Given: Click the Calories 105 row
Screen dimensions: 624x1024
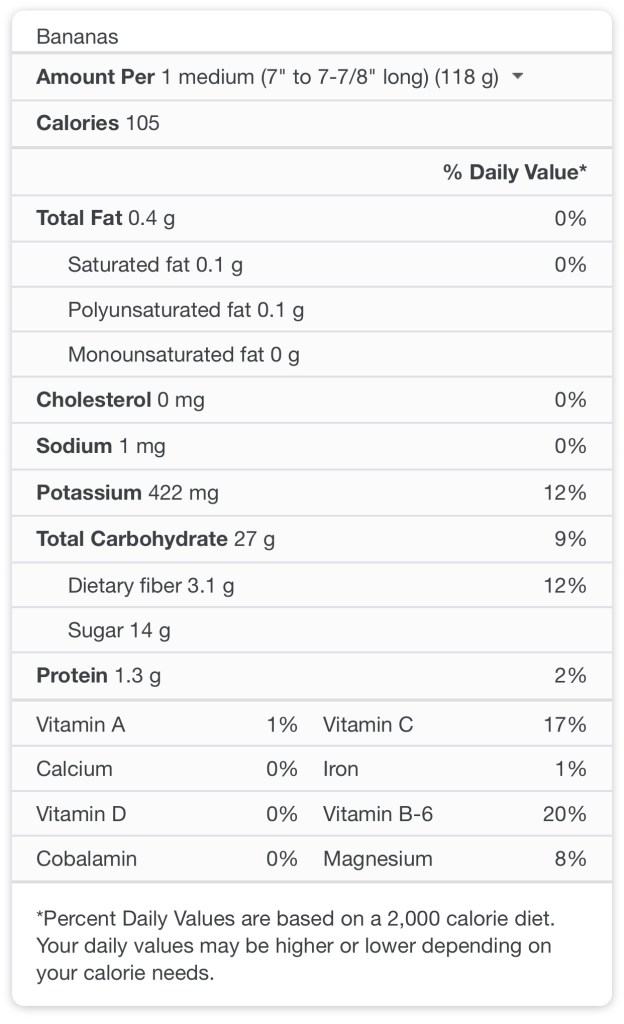Looking at the screenshot, I should (98, 123).
